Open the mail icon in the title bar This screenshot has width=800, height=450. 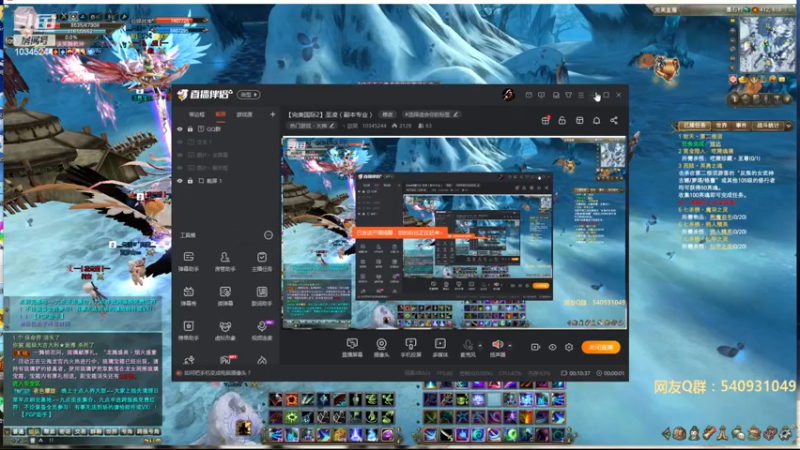pos(529,95)
